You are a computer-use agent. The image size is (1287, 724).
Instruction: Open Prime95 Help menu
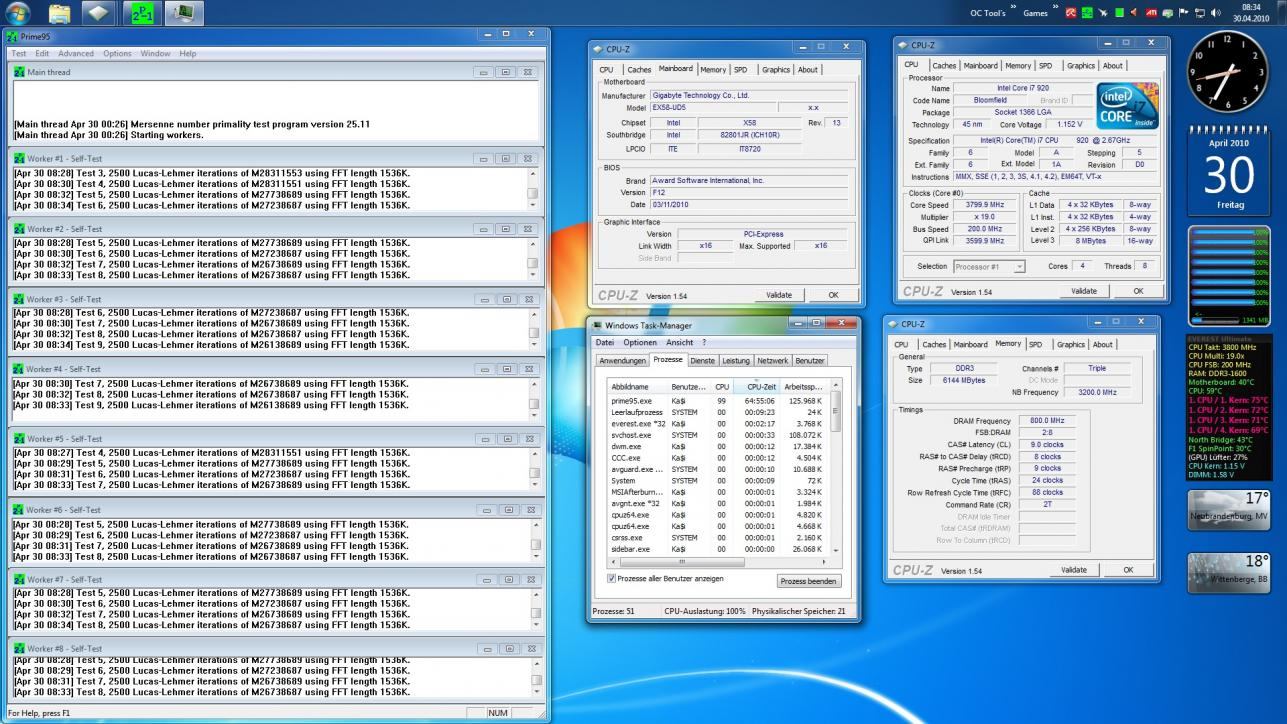pos(188,53)
